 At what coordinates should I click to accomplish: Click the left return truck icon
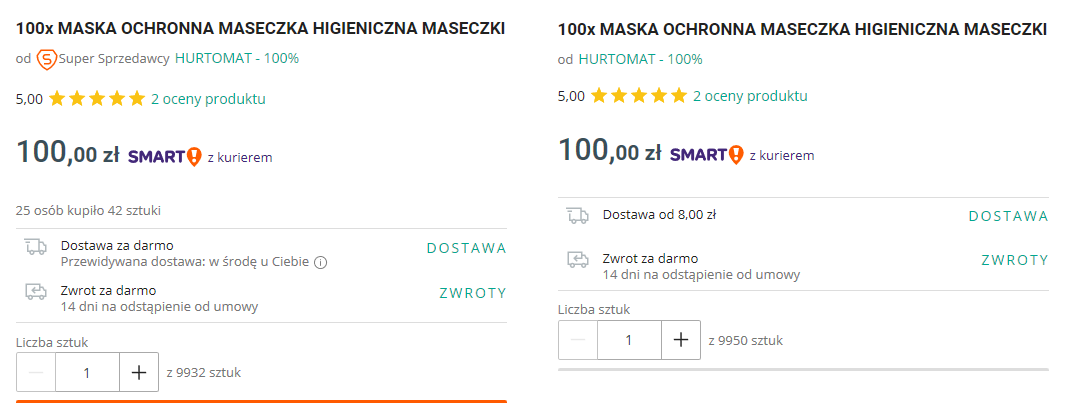(36, 292)
